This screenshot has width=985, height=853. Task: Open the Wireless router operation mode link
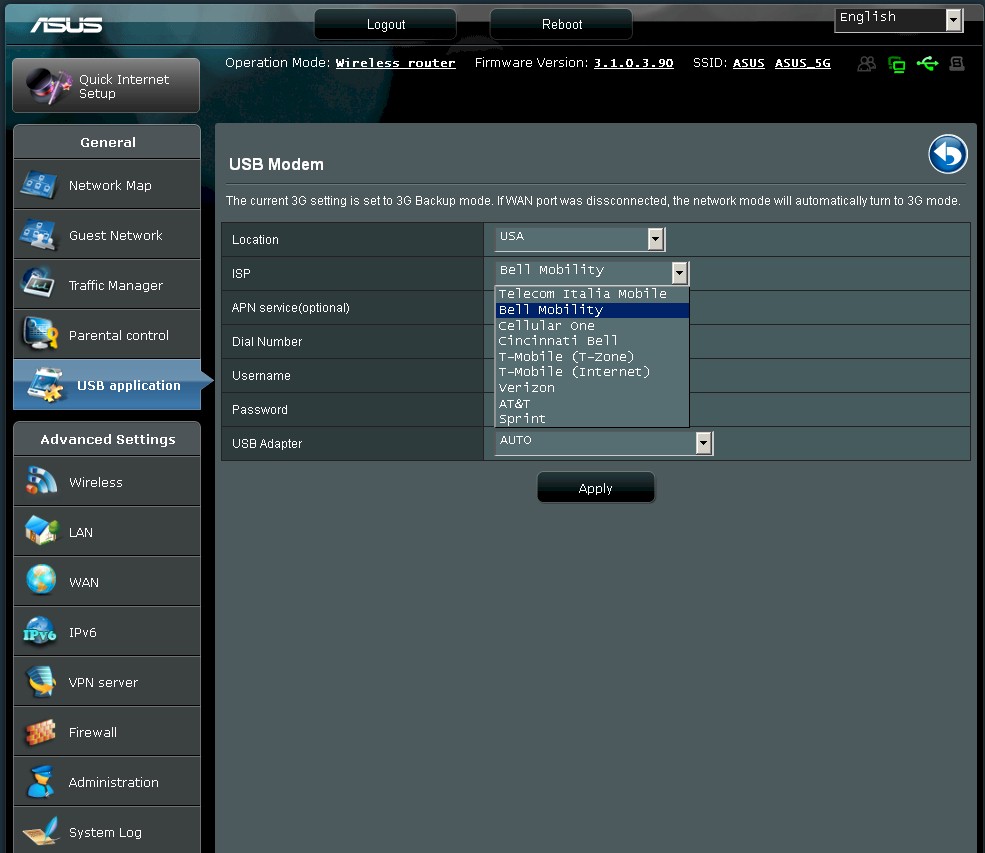click(x=395, y=63)
